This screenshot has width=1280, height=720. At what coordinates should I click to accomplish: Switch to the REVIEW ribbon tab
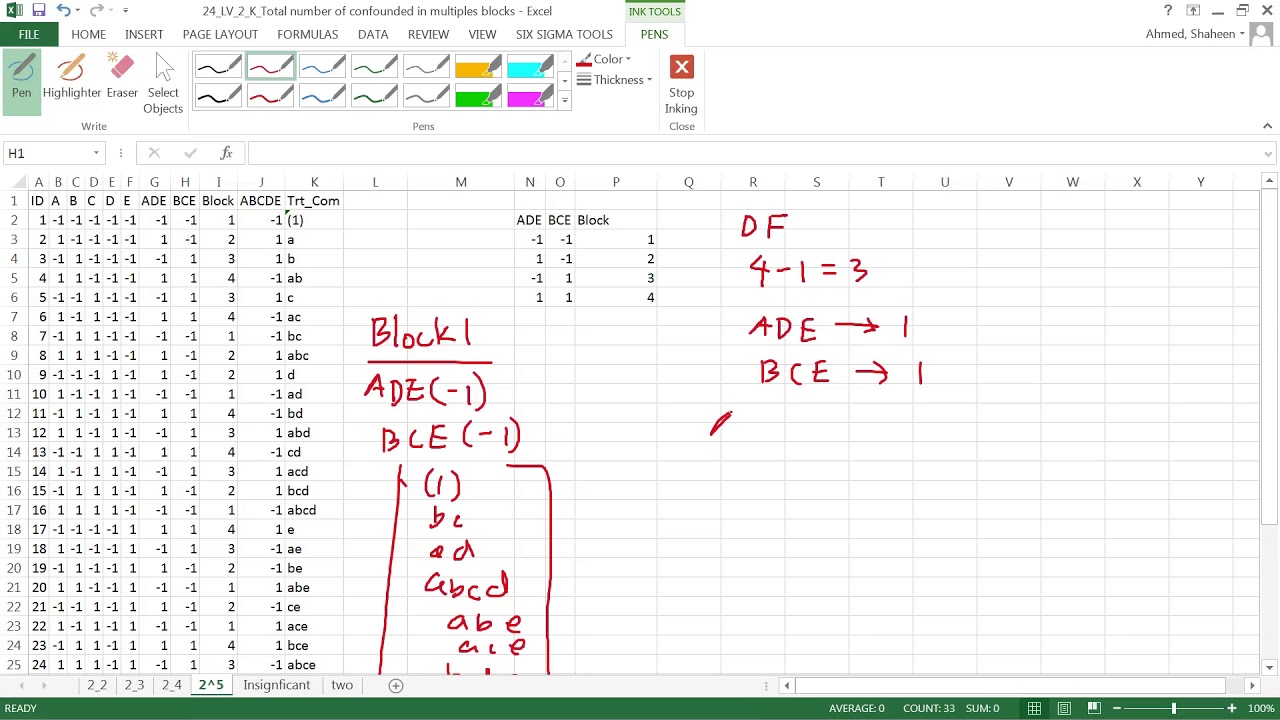(x=428, y=34)
